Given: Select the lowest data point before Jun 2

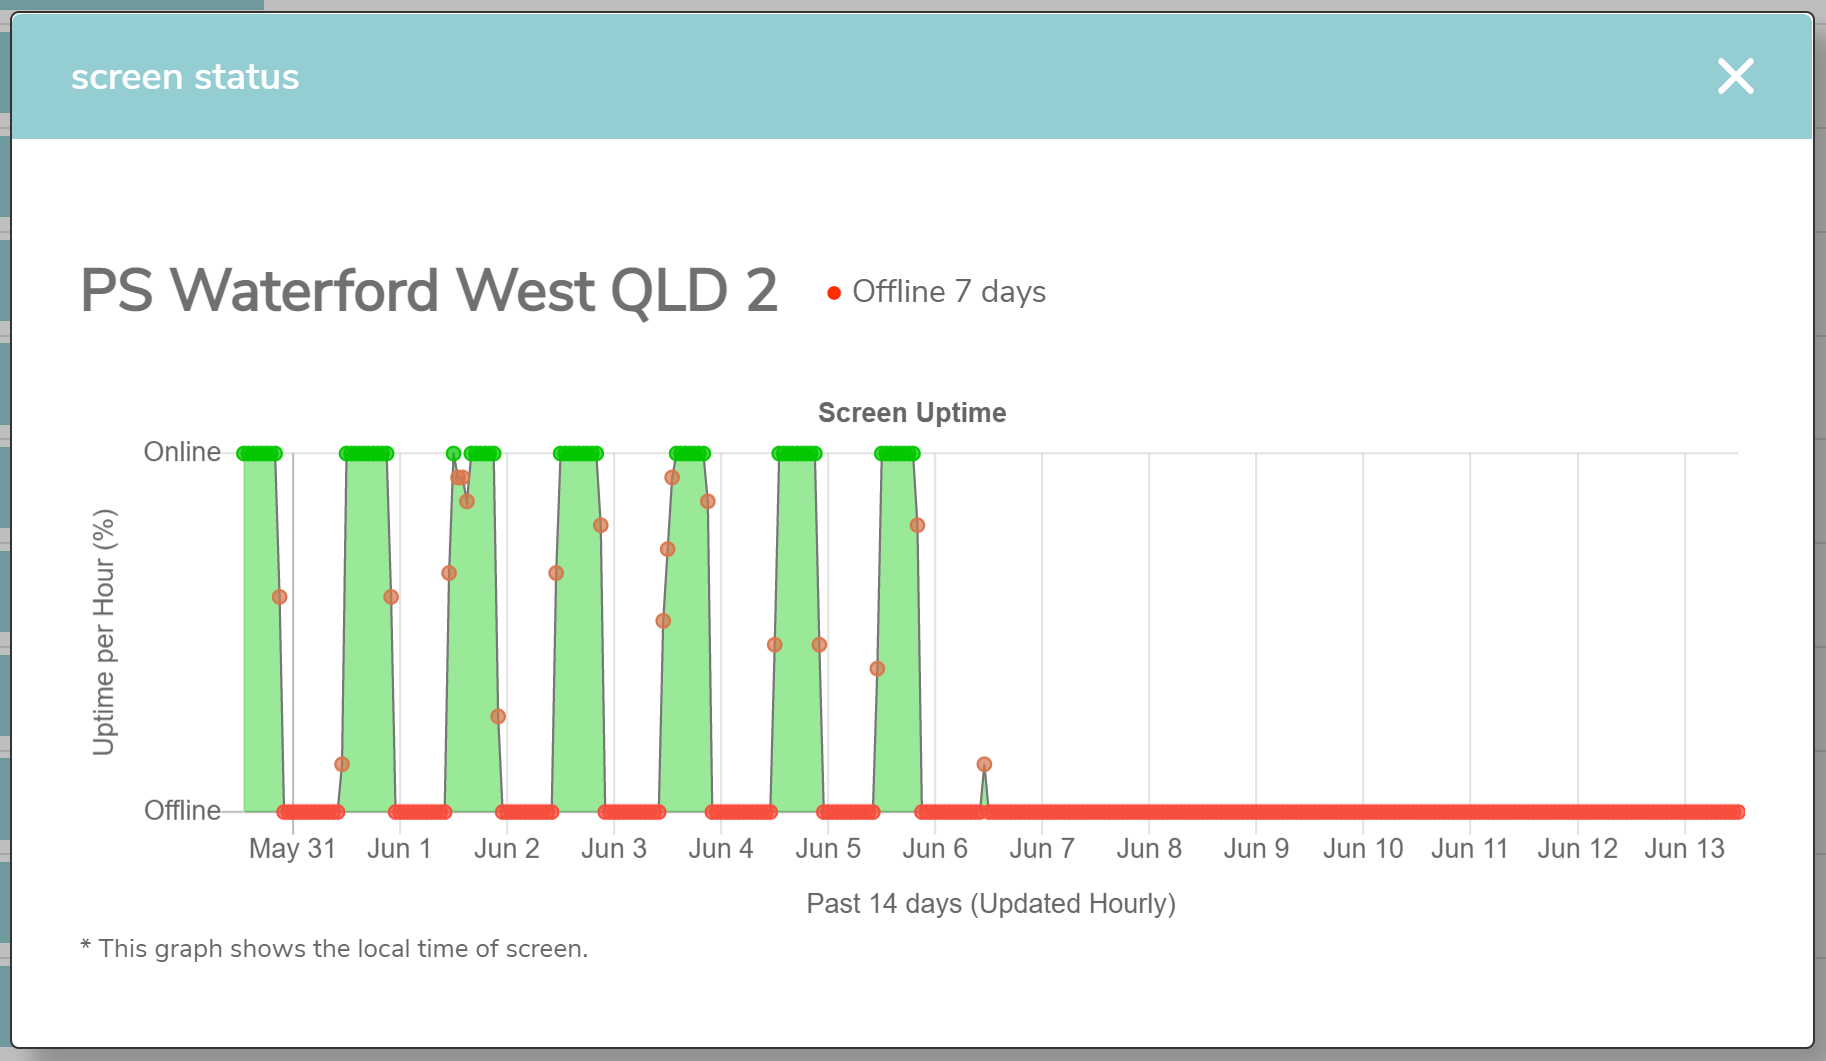Looking at the screenshot, I should [x=498, y=716].
